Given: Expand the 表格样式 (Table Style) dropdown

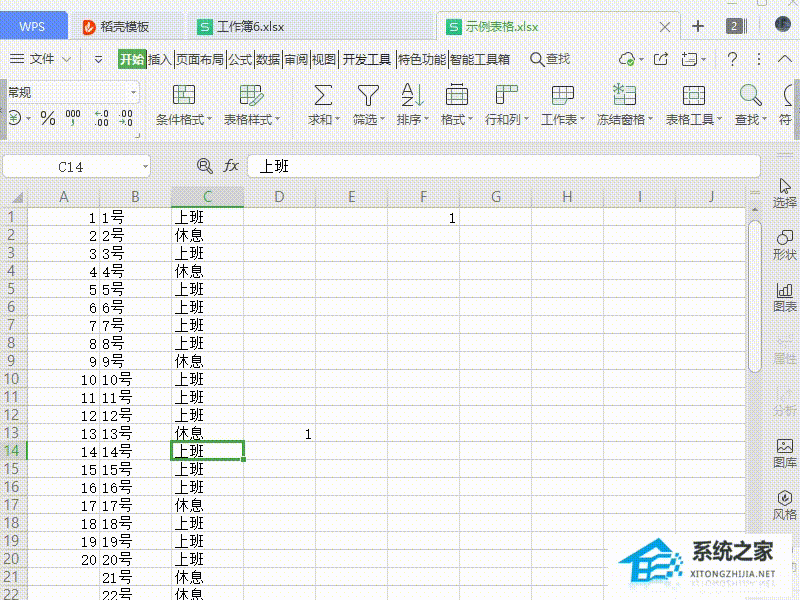Looking at the screenshot, I should (x=250, y=105).
